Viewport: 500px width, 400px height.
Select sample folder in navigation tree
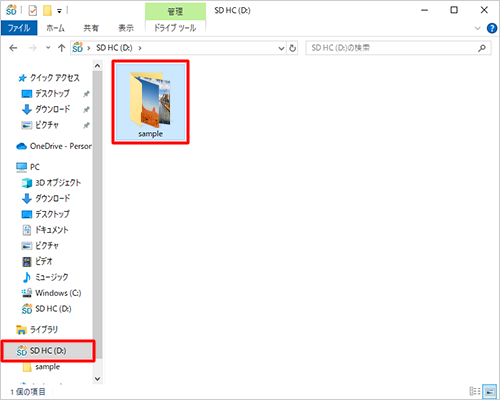click(x=48, y=367)
